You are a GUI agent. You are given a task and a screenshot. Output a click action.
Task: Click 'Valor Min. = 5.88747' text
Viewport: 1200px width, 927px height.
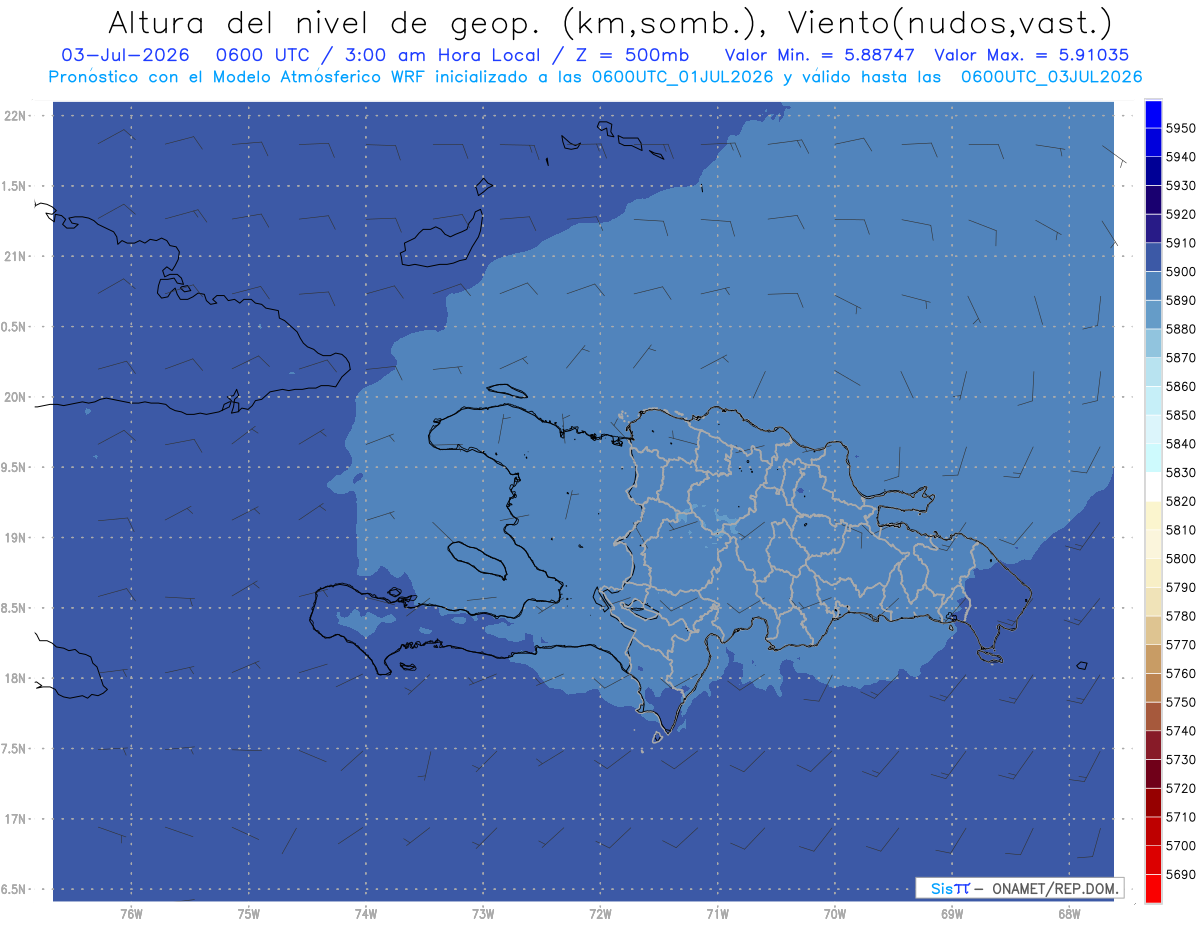pos(820,55)
